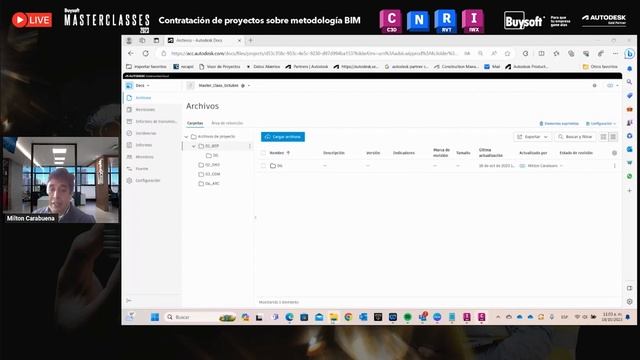Open the Partners | Autodesk bookmark
Image resolution: width=640 pixels, height=360 pixels.
pos(307,67)
